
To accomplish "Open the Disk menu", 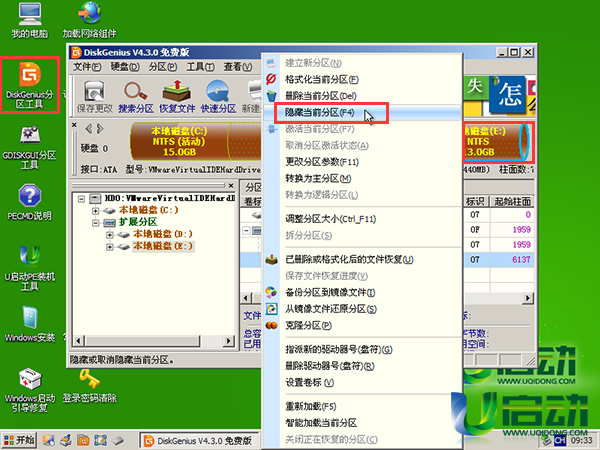I will pos(125,67).
